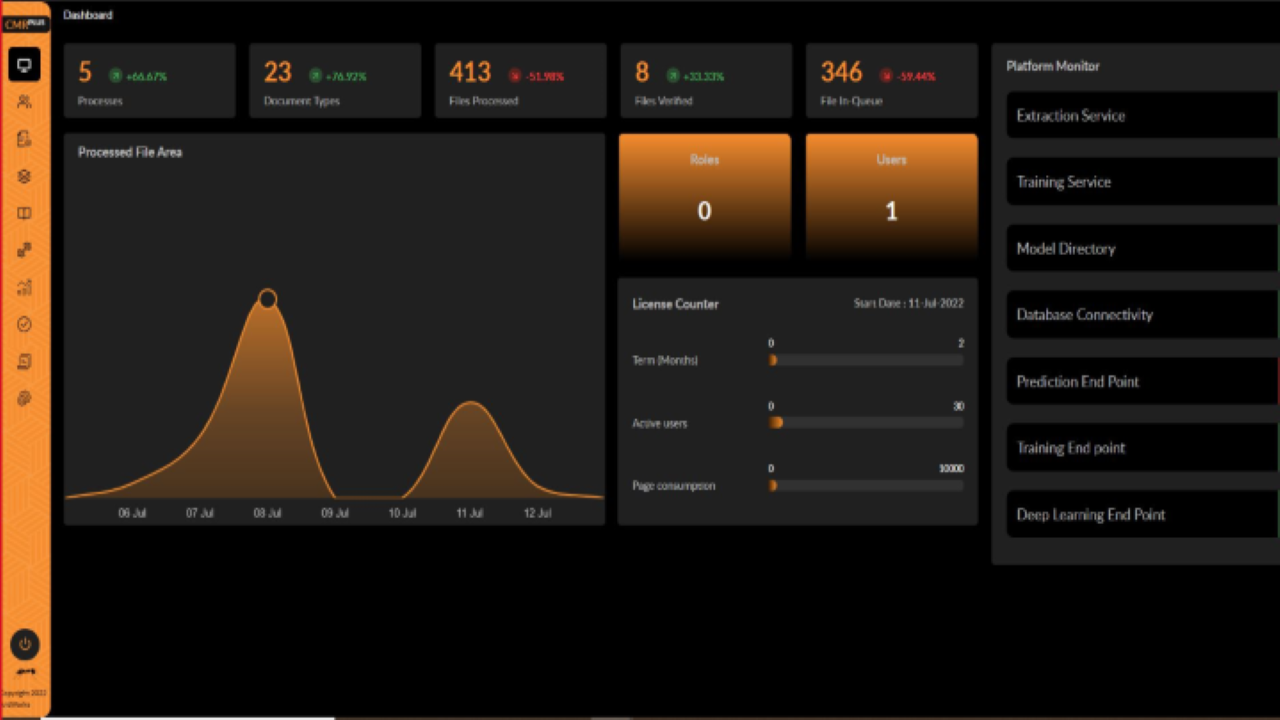
Task: Open the bar chart analytics icon
Action: pyautogui.click(x=25, y=287)
